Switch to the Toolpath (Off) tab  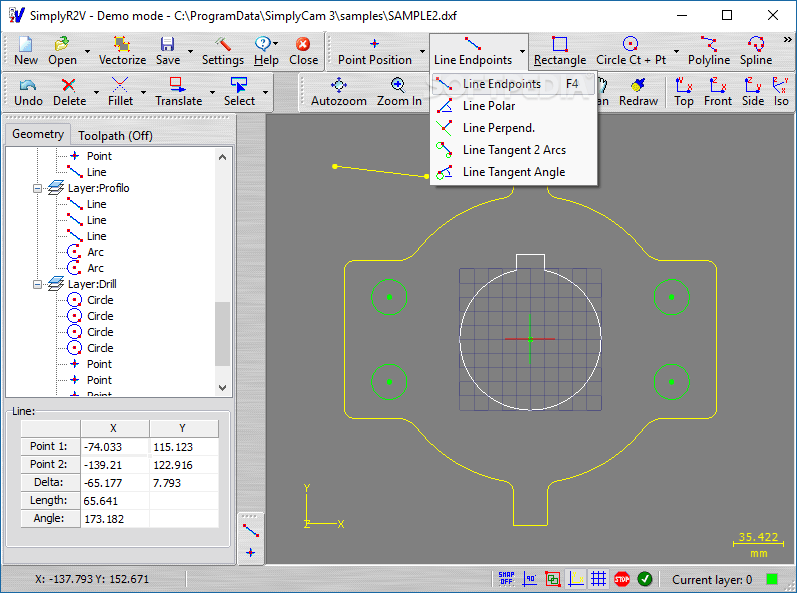point(115,135)
